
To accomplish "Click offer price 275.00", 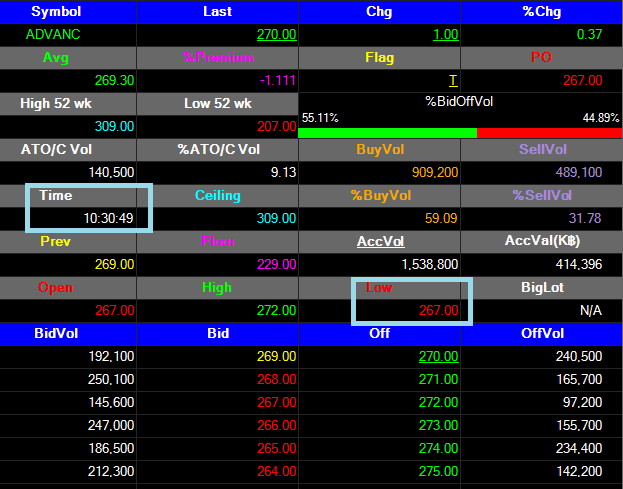I will [439, 472].
